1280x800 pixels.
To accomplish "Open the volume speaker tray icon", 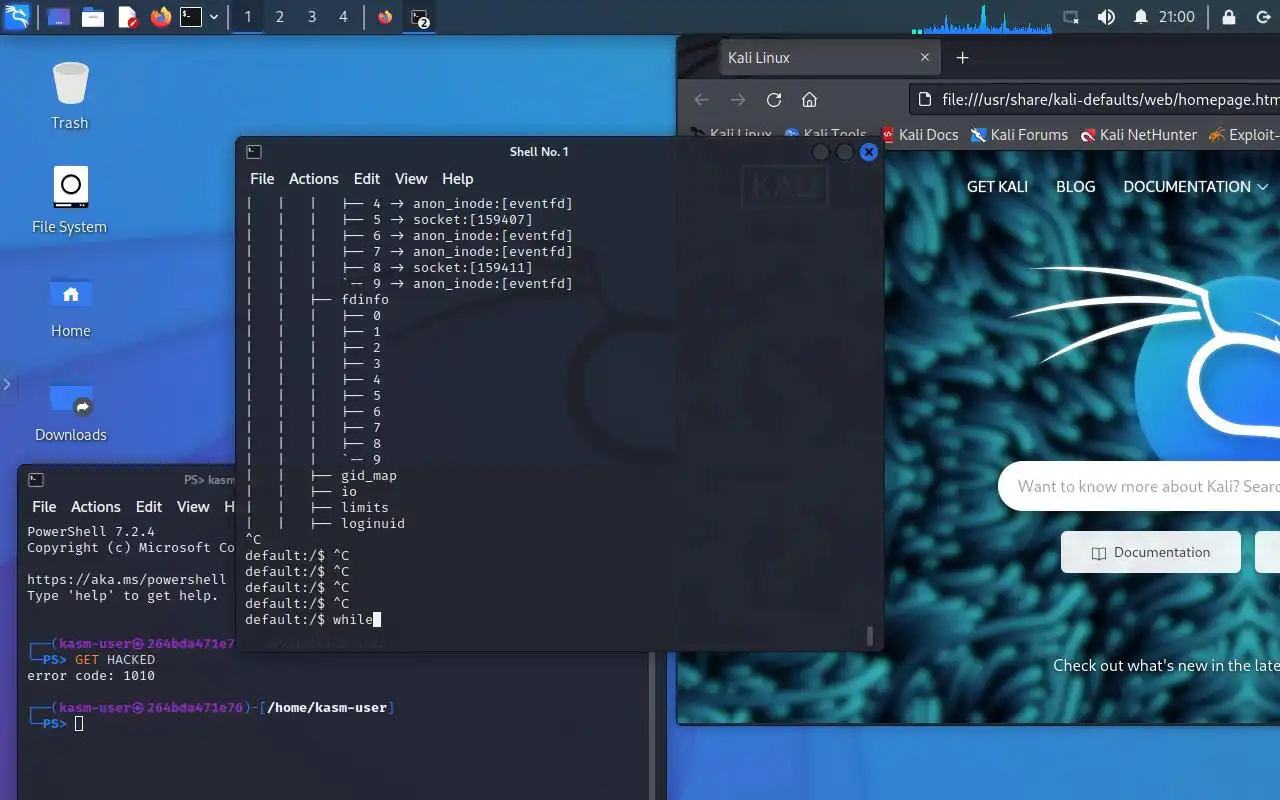I will 1106,17.
